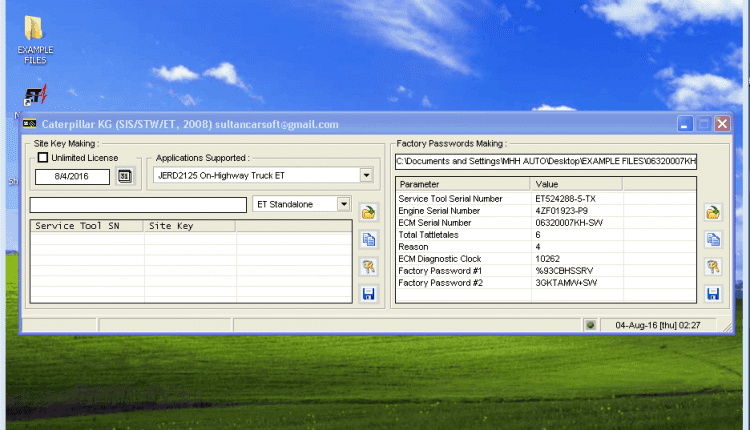Select Engine Serial Number row

[546, 211]
